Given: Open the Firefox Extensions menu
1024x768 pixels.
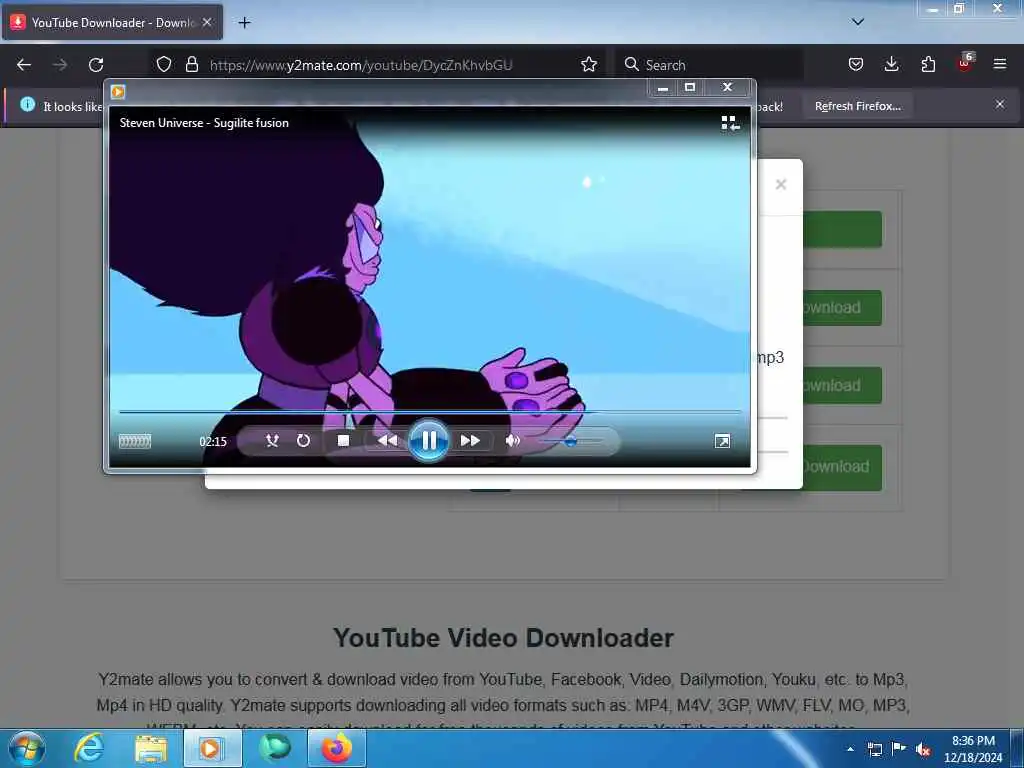Looking at the screenshot, I should coord(928,64).
